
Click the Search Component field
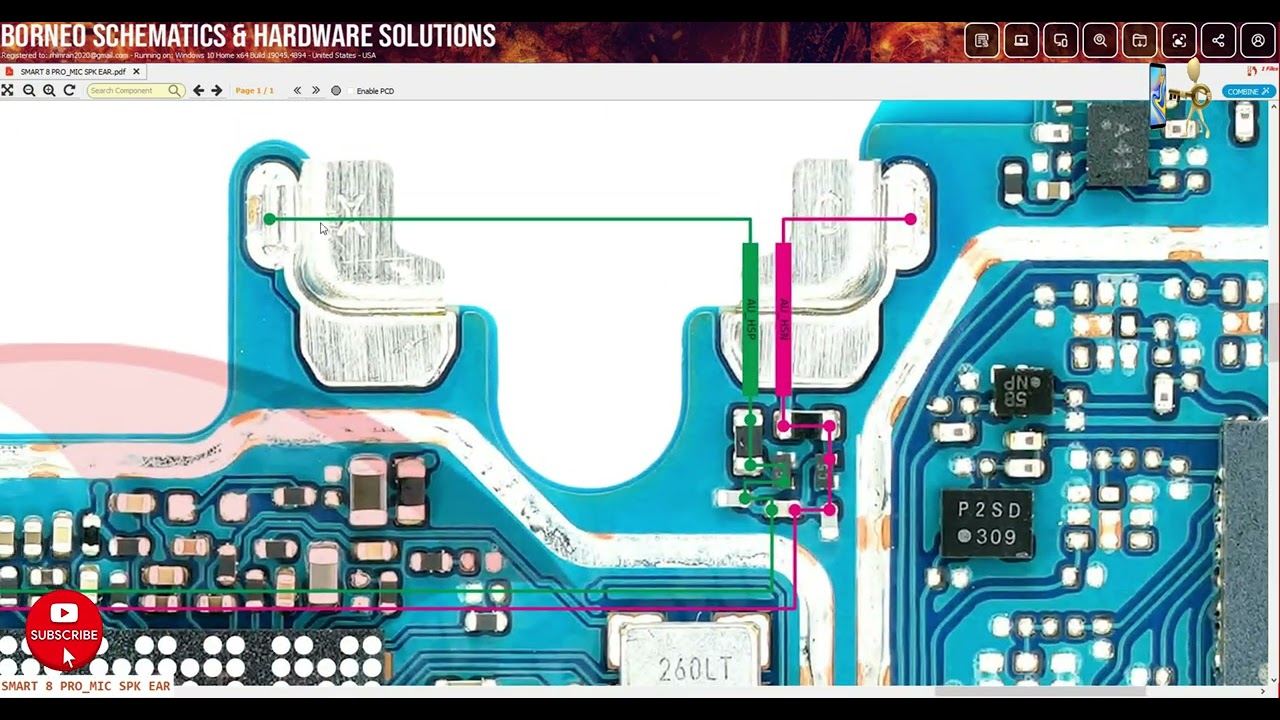tap(134, 90)
